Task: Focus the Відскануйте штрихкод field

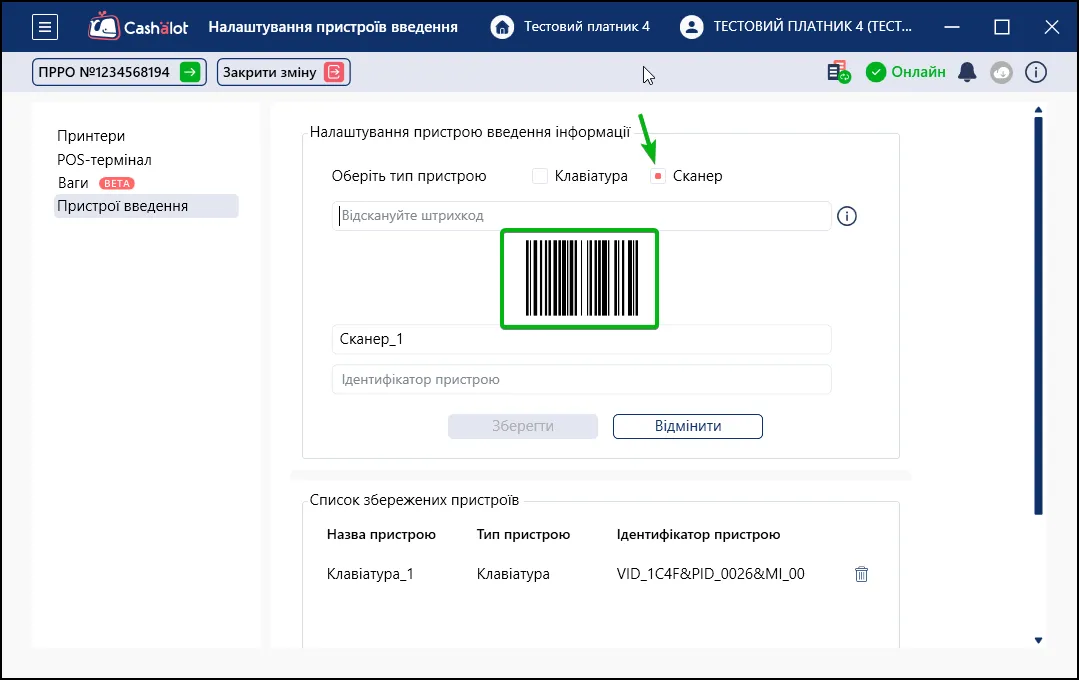Action: click(581, 216)
